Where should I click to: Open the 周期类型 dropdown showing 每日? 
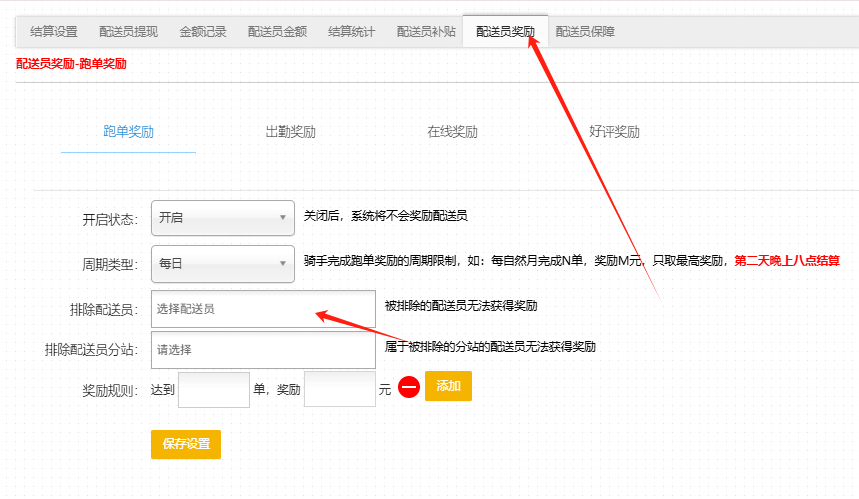[222, 263]
